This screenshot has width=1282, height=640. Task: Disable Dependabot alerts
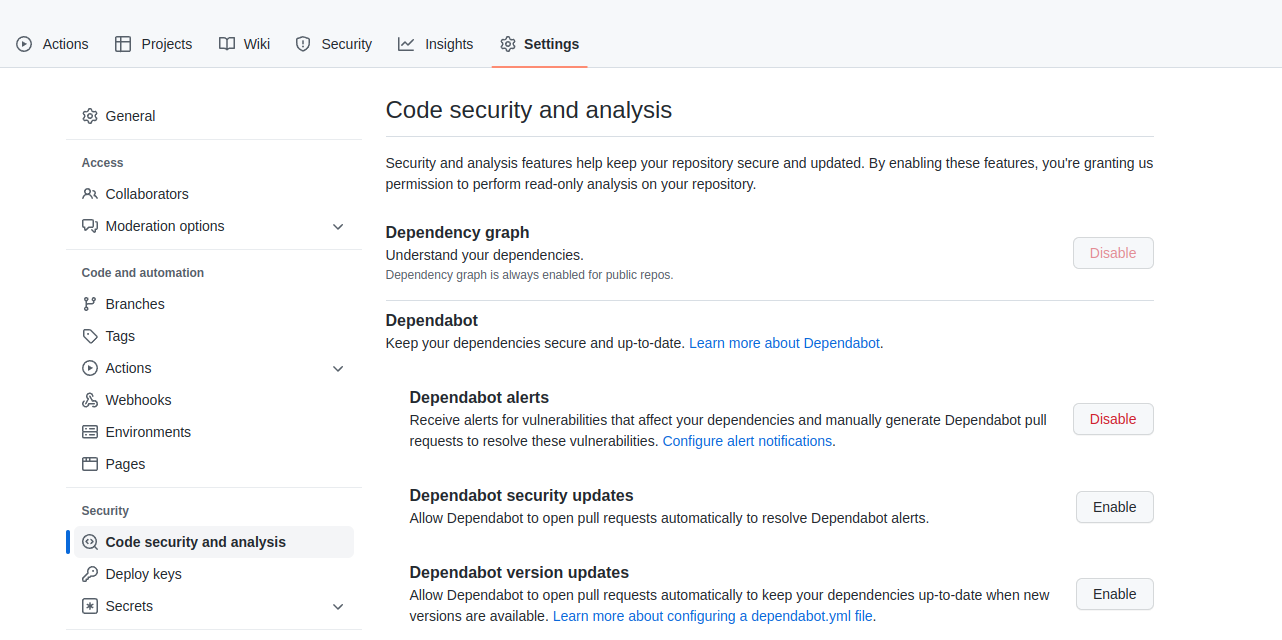[1113, 419]
